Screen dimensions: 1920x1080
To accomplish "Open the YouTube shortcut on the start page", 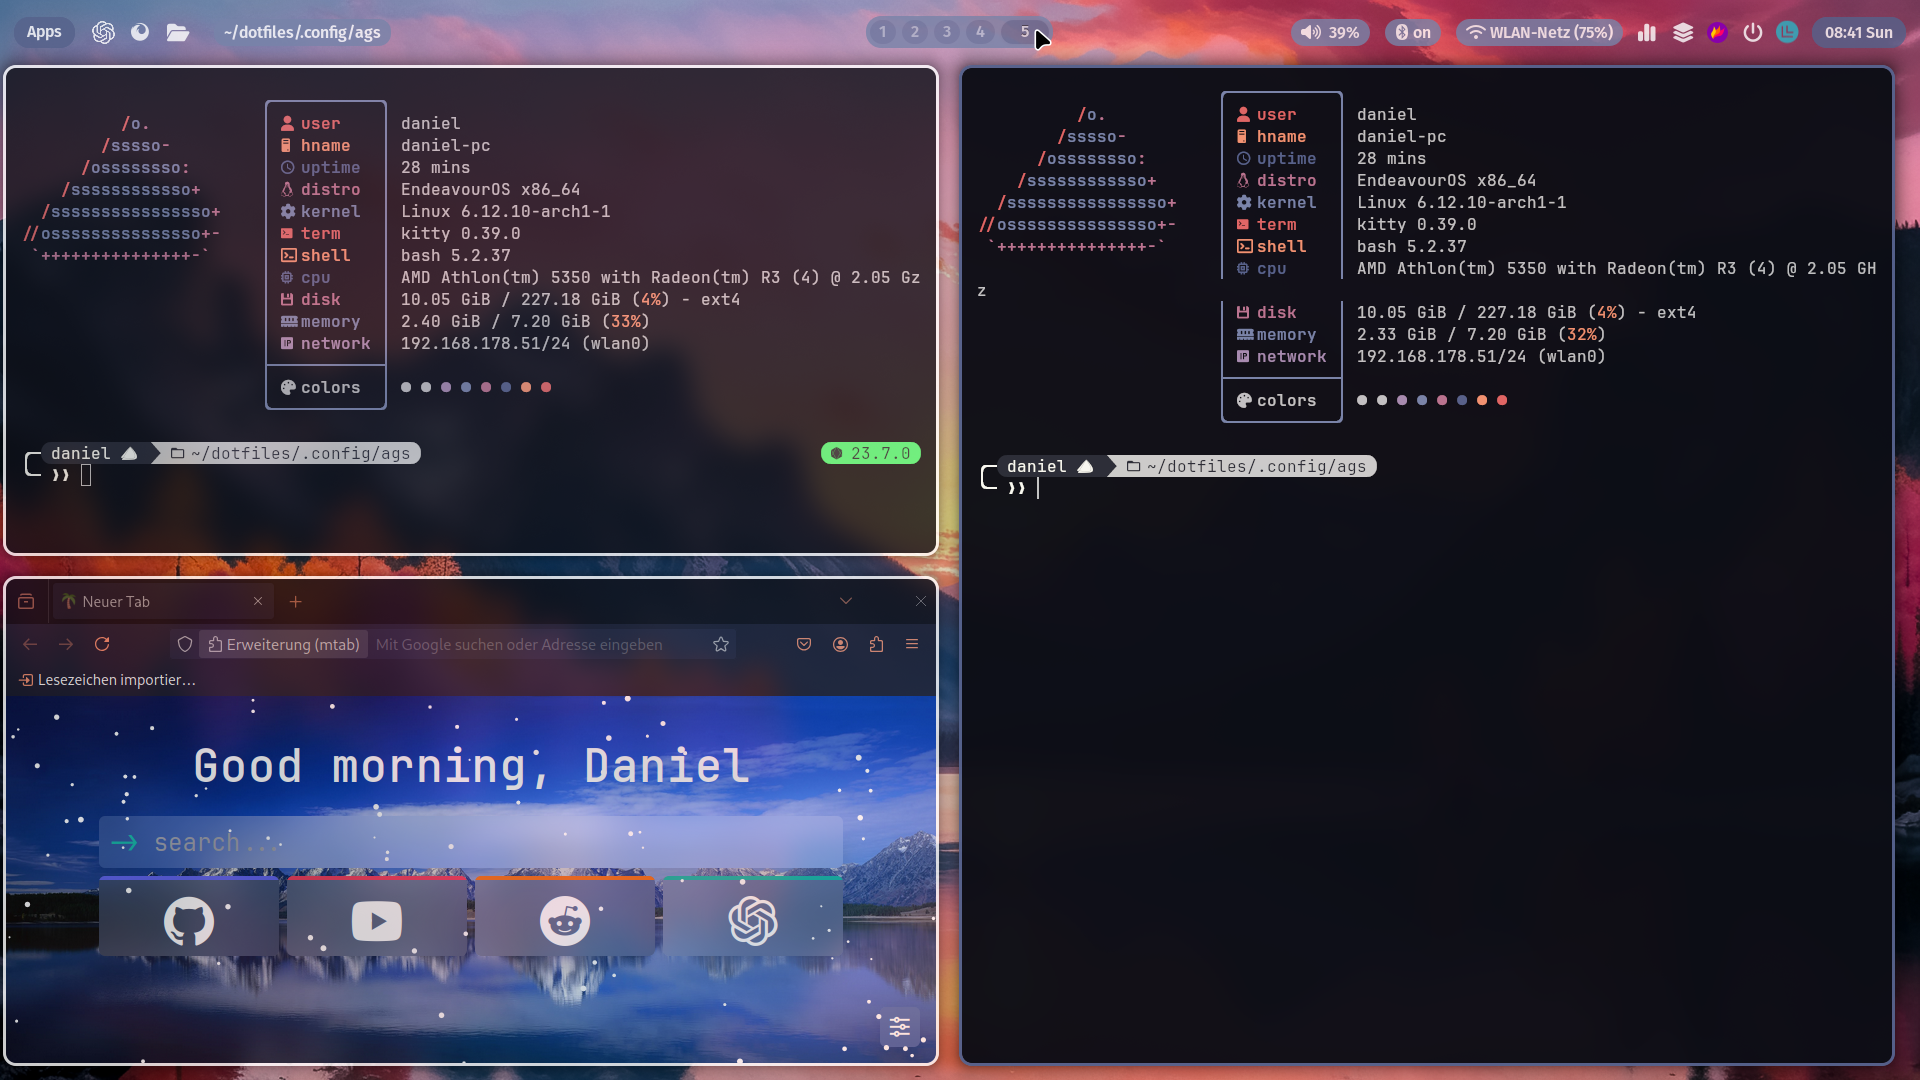I will [x=375, y=919].
